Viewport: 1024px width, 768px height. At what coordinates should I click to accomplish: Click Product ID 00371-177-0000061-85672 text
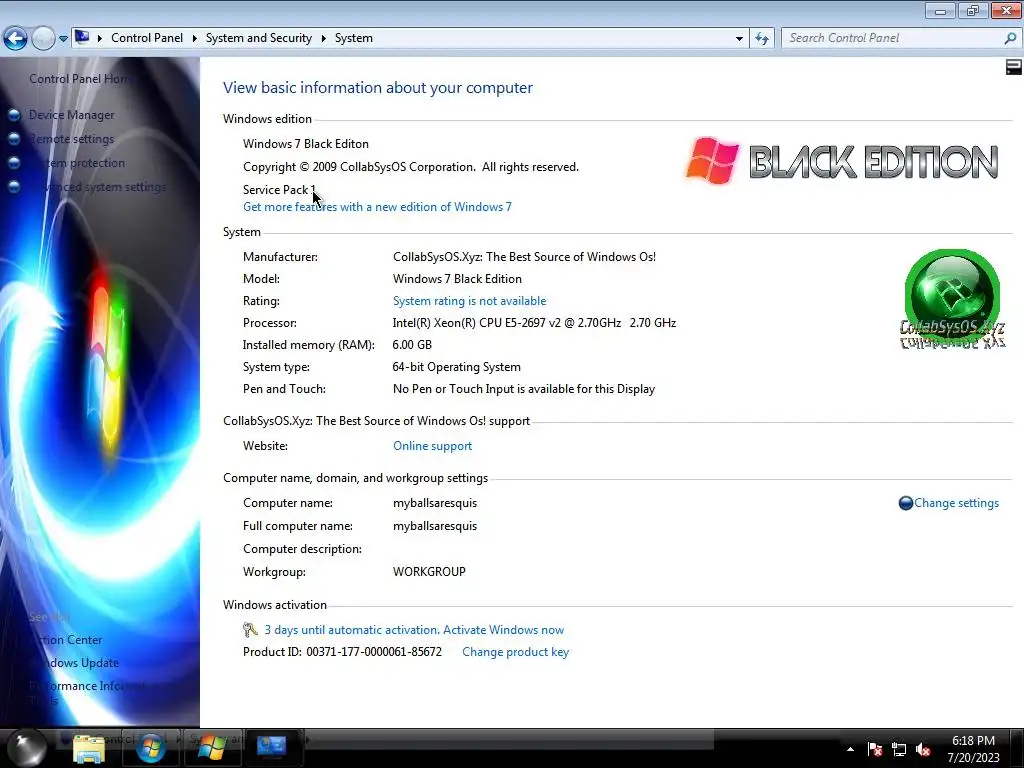[342, 652]
